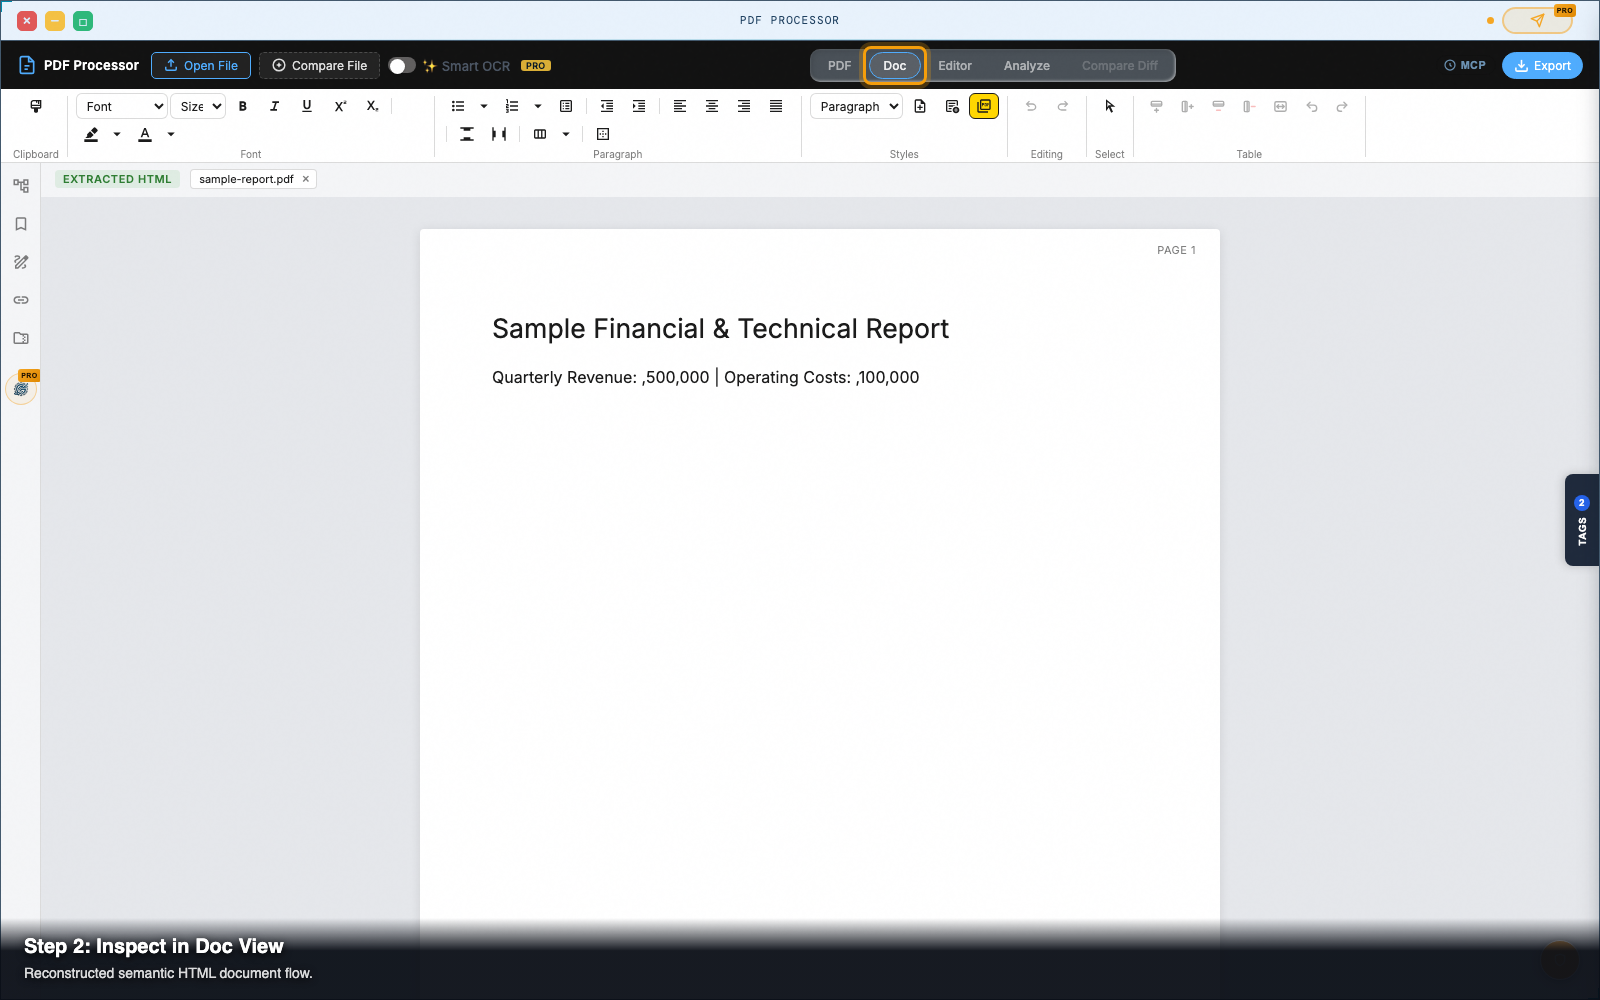Insert a numbered list

coord(512,106)
